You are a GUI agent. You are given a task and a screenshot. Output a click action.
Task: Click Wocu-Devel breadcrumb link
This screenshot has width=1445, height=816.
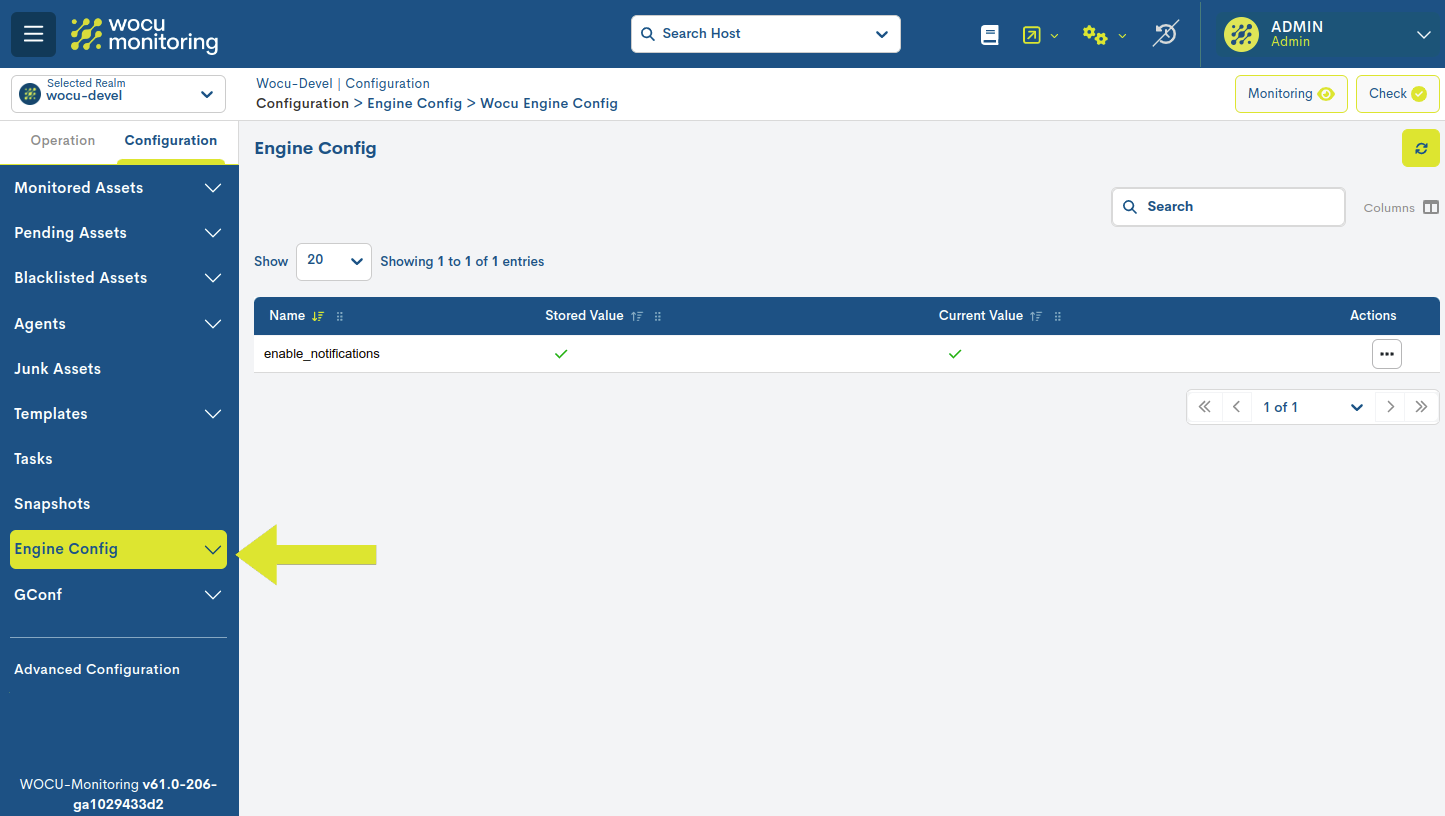click(x=294, y=84)
